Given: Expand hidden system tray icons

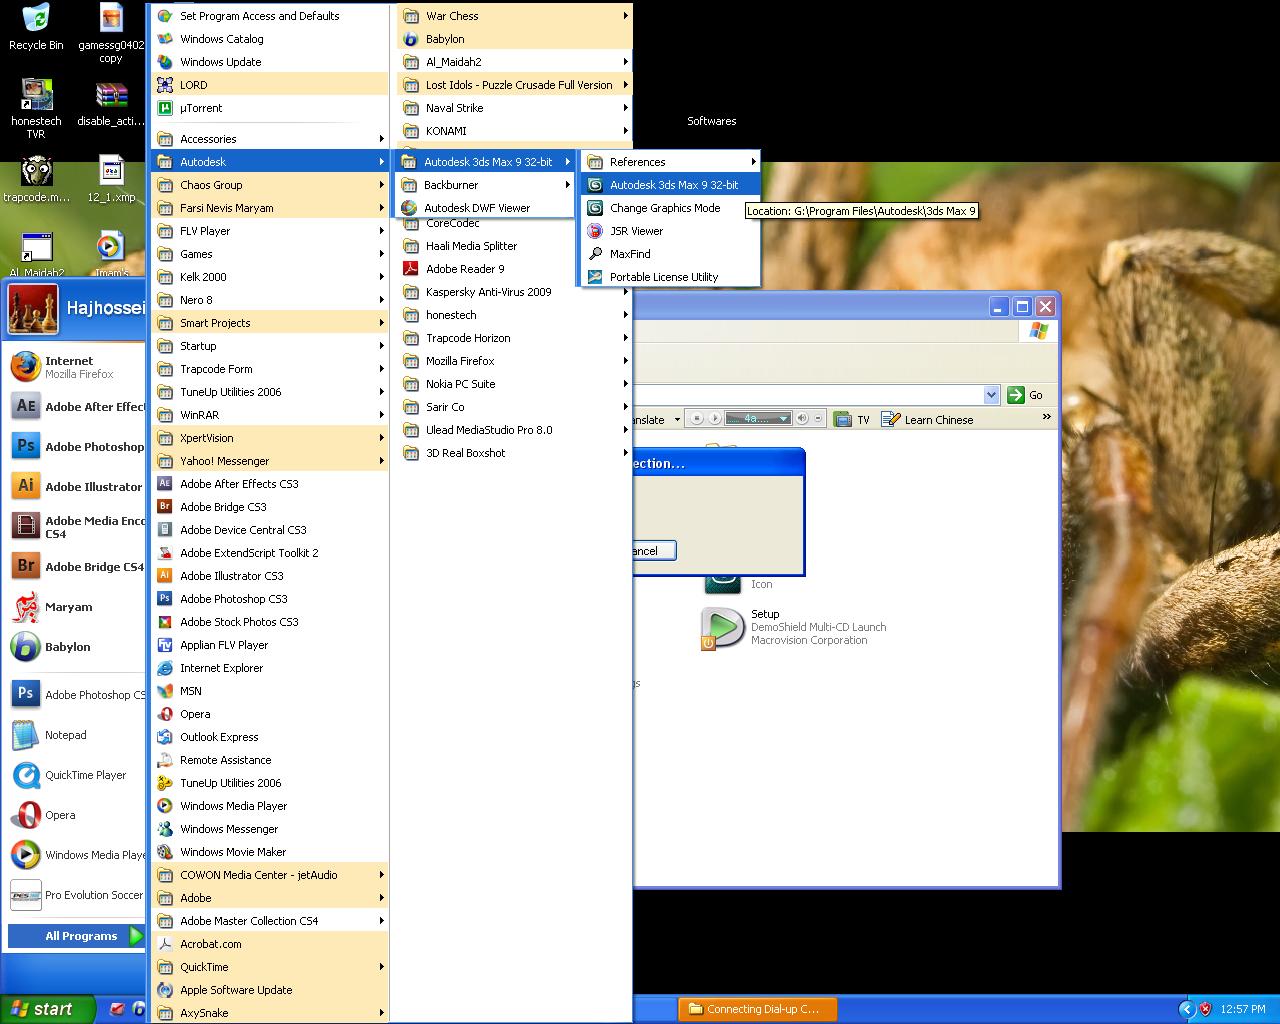Looking at the screenshot, I should pos(1186,1009).
